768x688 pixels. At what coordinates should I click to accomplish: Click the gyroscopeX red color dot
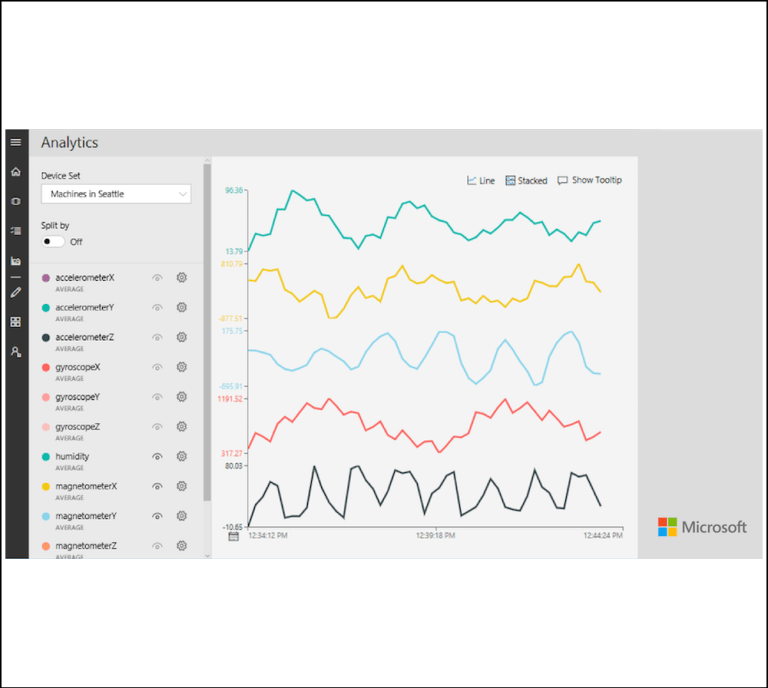click(47, 368)
